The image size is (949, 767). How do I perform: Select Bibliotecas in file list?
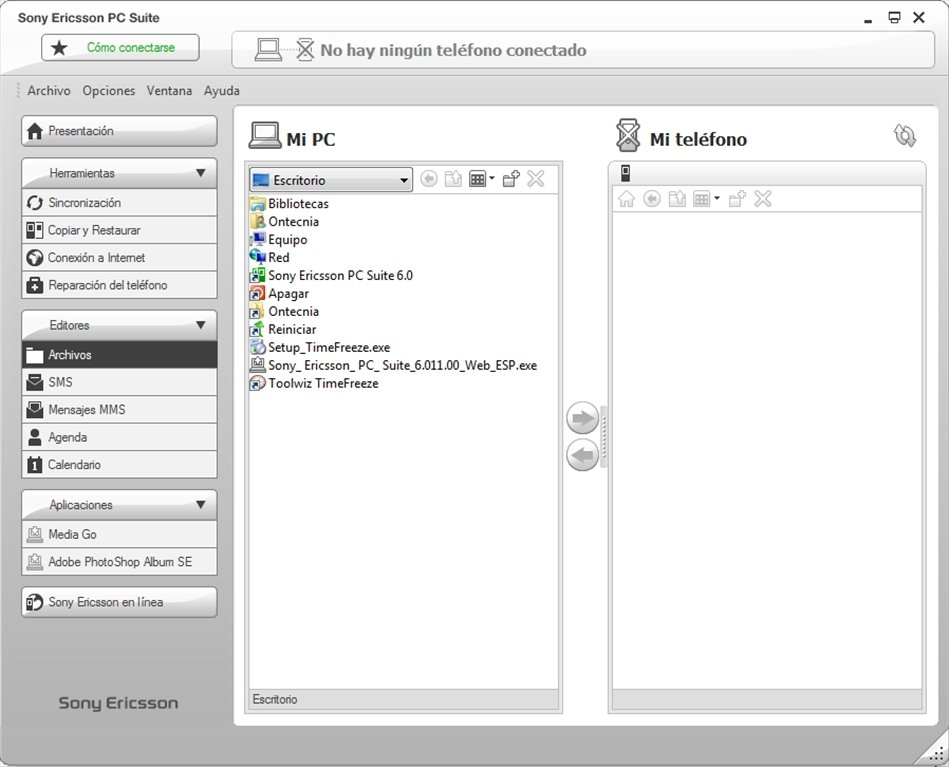click(x=289, y=204)
